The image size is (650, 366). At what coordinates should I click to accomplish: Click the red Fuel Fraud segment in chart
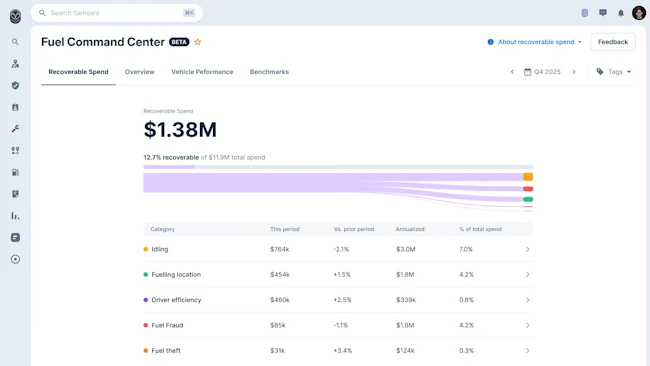coord(528,189)
